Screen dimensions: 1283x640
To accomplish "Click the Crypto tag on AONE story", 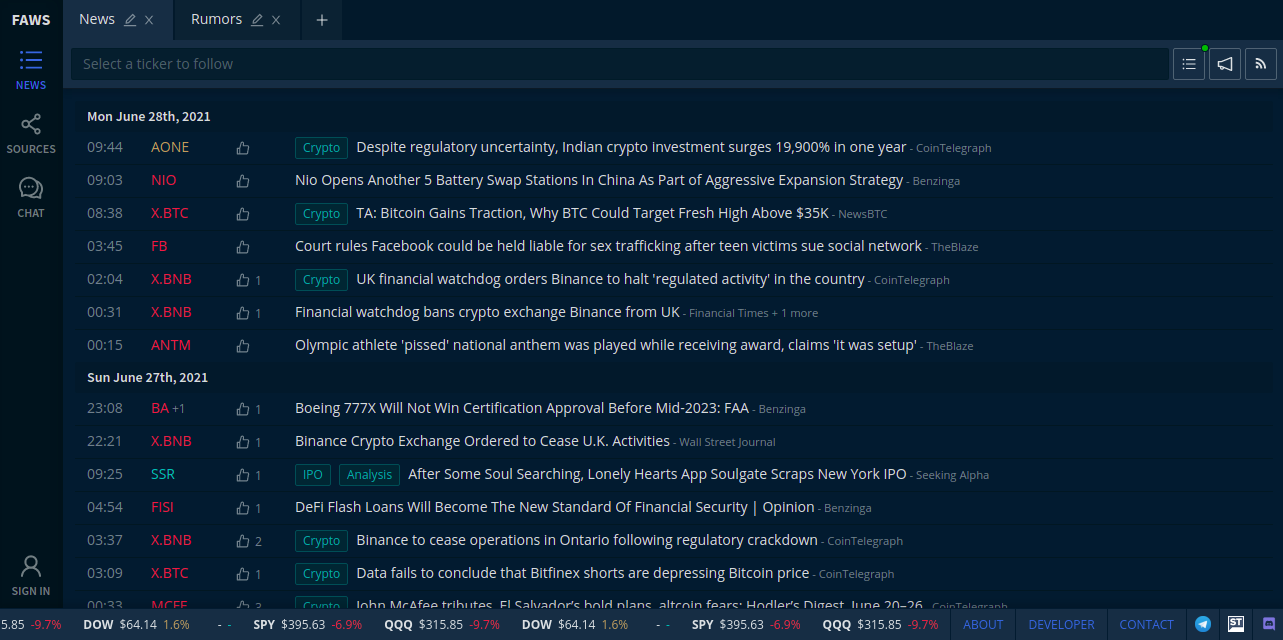I will pos(321,148).
